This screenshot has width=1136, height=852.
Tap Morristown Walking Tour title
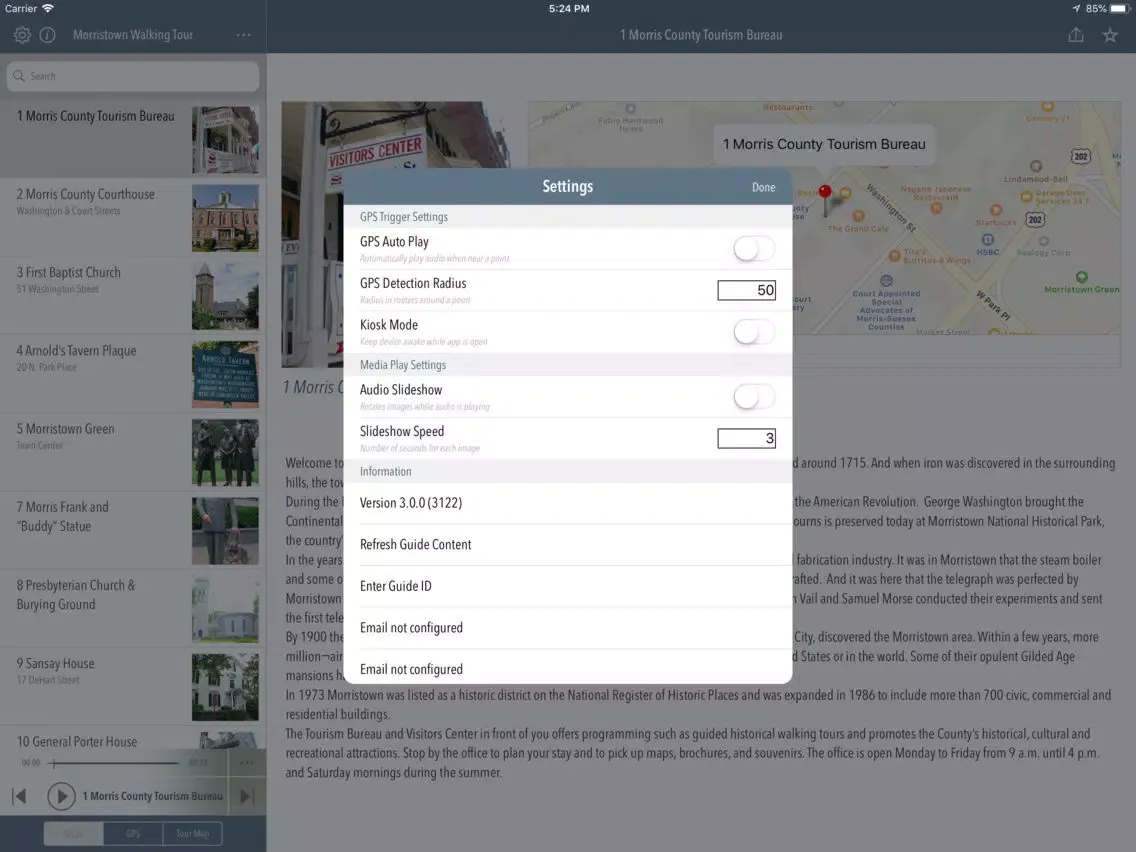pos(133,35)
